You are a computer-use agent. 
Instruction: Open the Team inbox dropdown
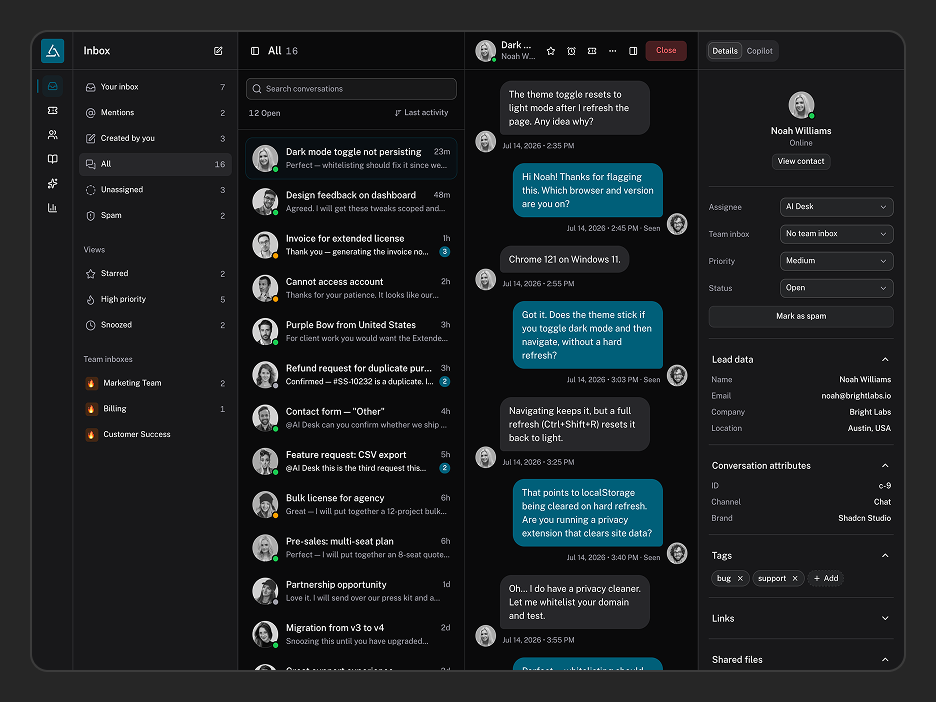pos(836,234)
